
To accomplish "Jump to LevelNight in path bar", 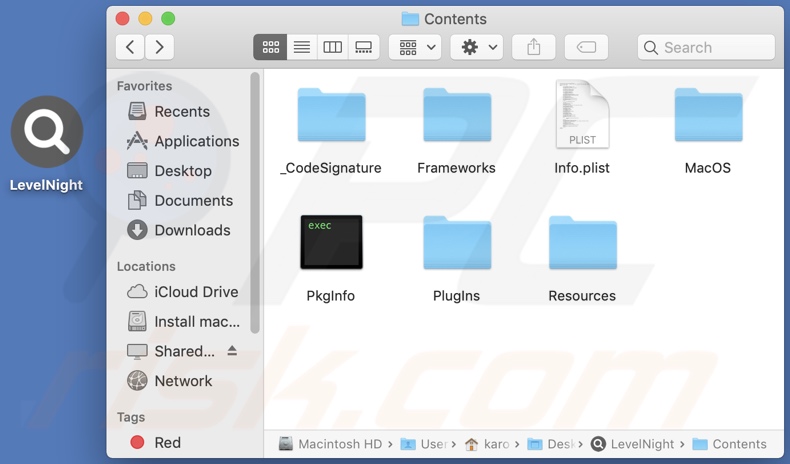I will (632, 444).
